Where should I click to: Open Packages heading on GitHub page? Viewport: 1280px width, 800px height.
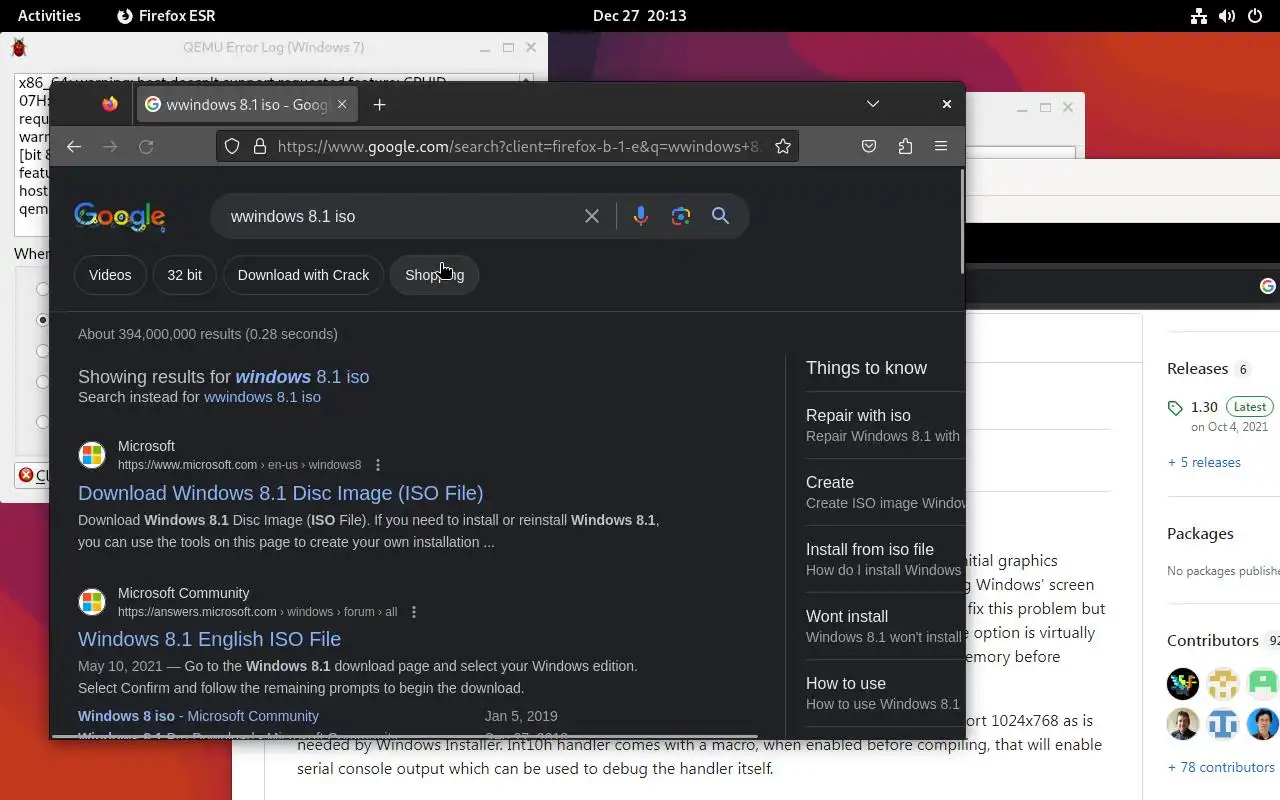(1200, 533)
